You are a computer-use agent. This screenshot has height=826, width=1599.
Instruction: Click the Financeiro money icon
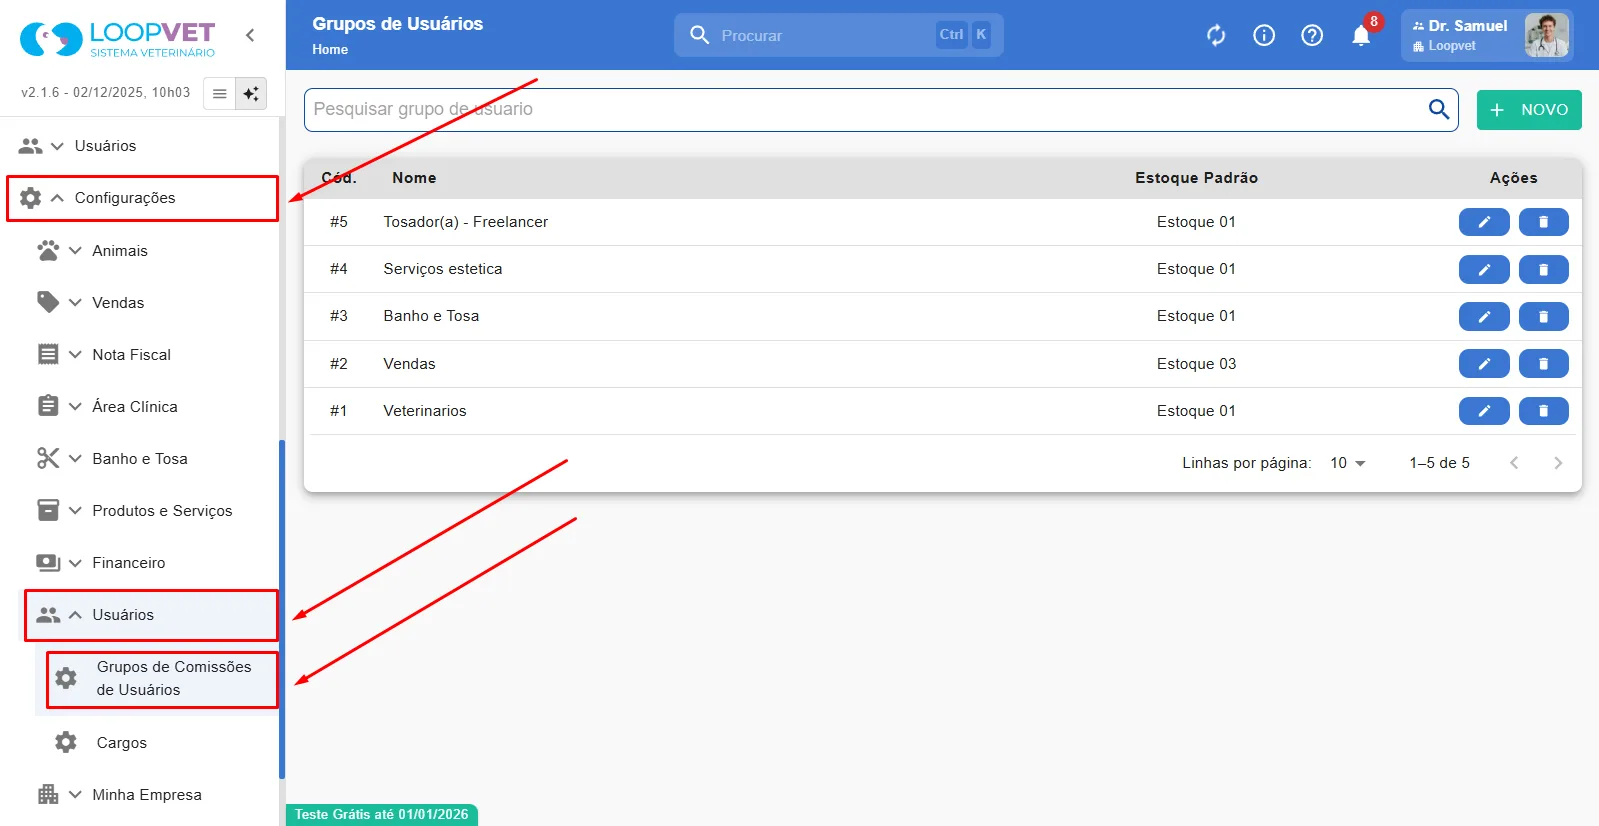48,562
